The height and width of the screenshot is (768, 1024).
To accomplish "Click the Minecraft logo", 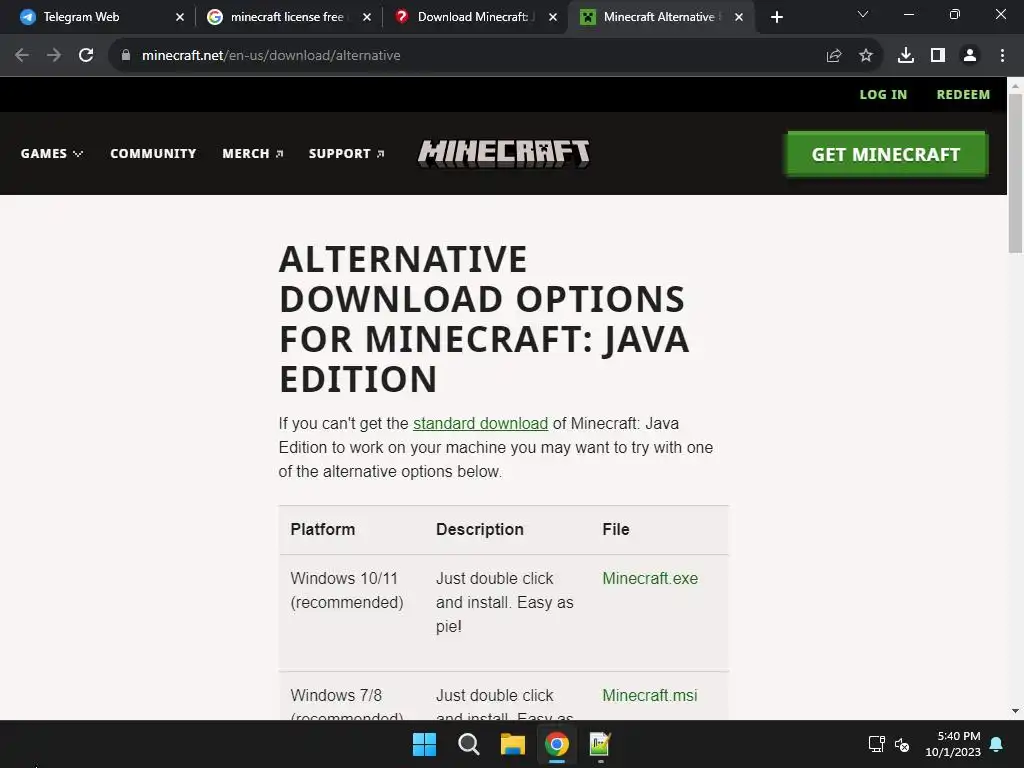I will (504, 153).
